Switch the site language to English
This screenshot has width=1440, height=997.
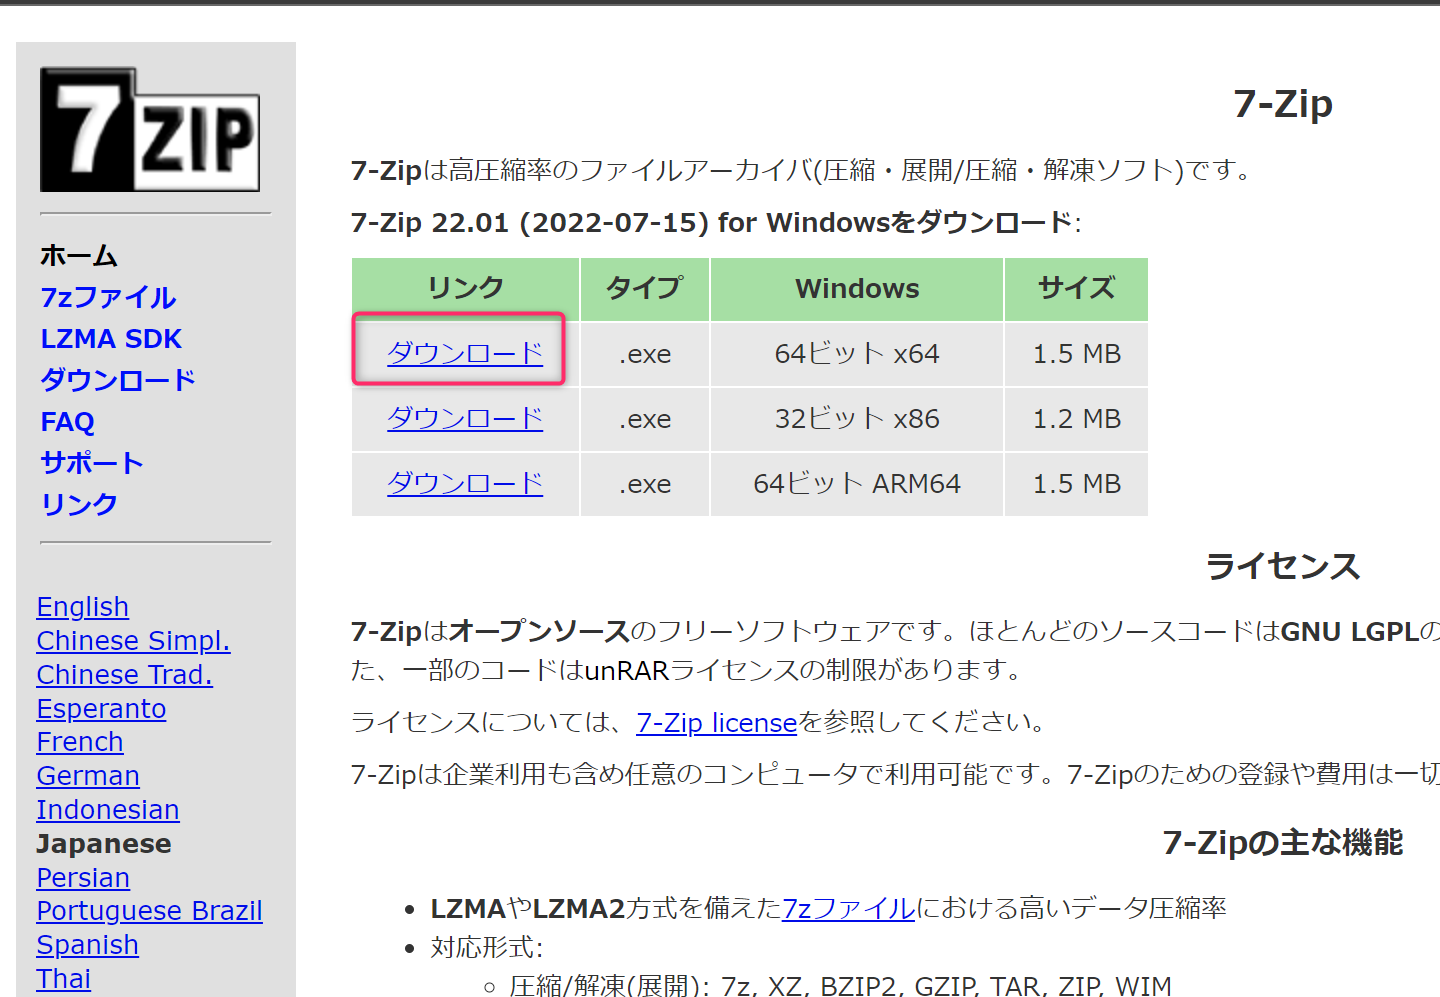pyautogui.click(x=83, y=607)
